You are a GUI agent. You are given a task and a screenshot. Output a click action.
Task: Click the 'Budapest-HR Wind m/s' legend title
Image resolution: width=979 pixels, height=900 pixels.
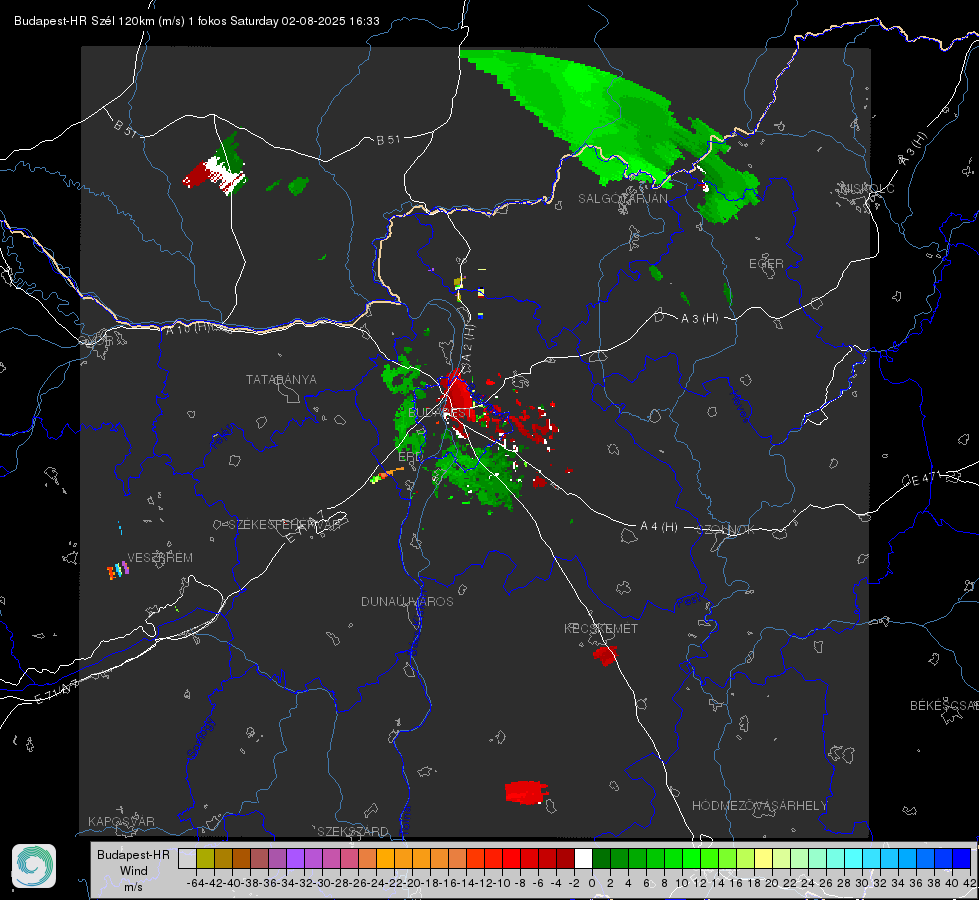[x=133, y=870]
